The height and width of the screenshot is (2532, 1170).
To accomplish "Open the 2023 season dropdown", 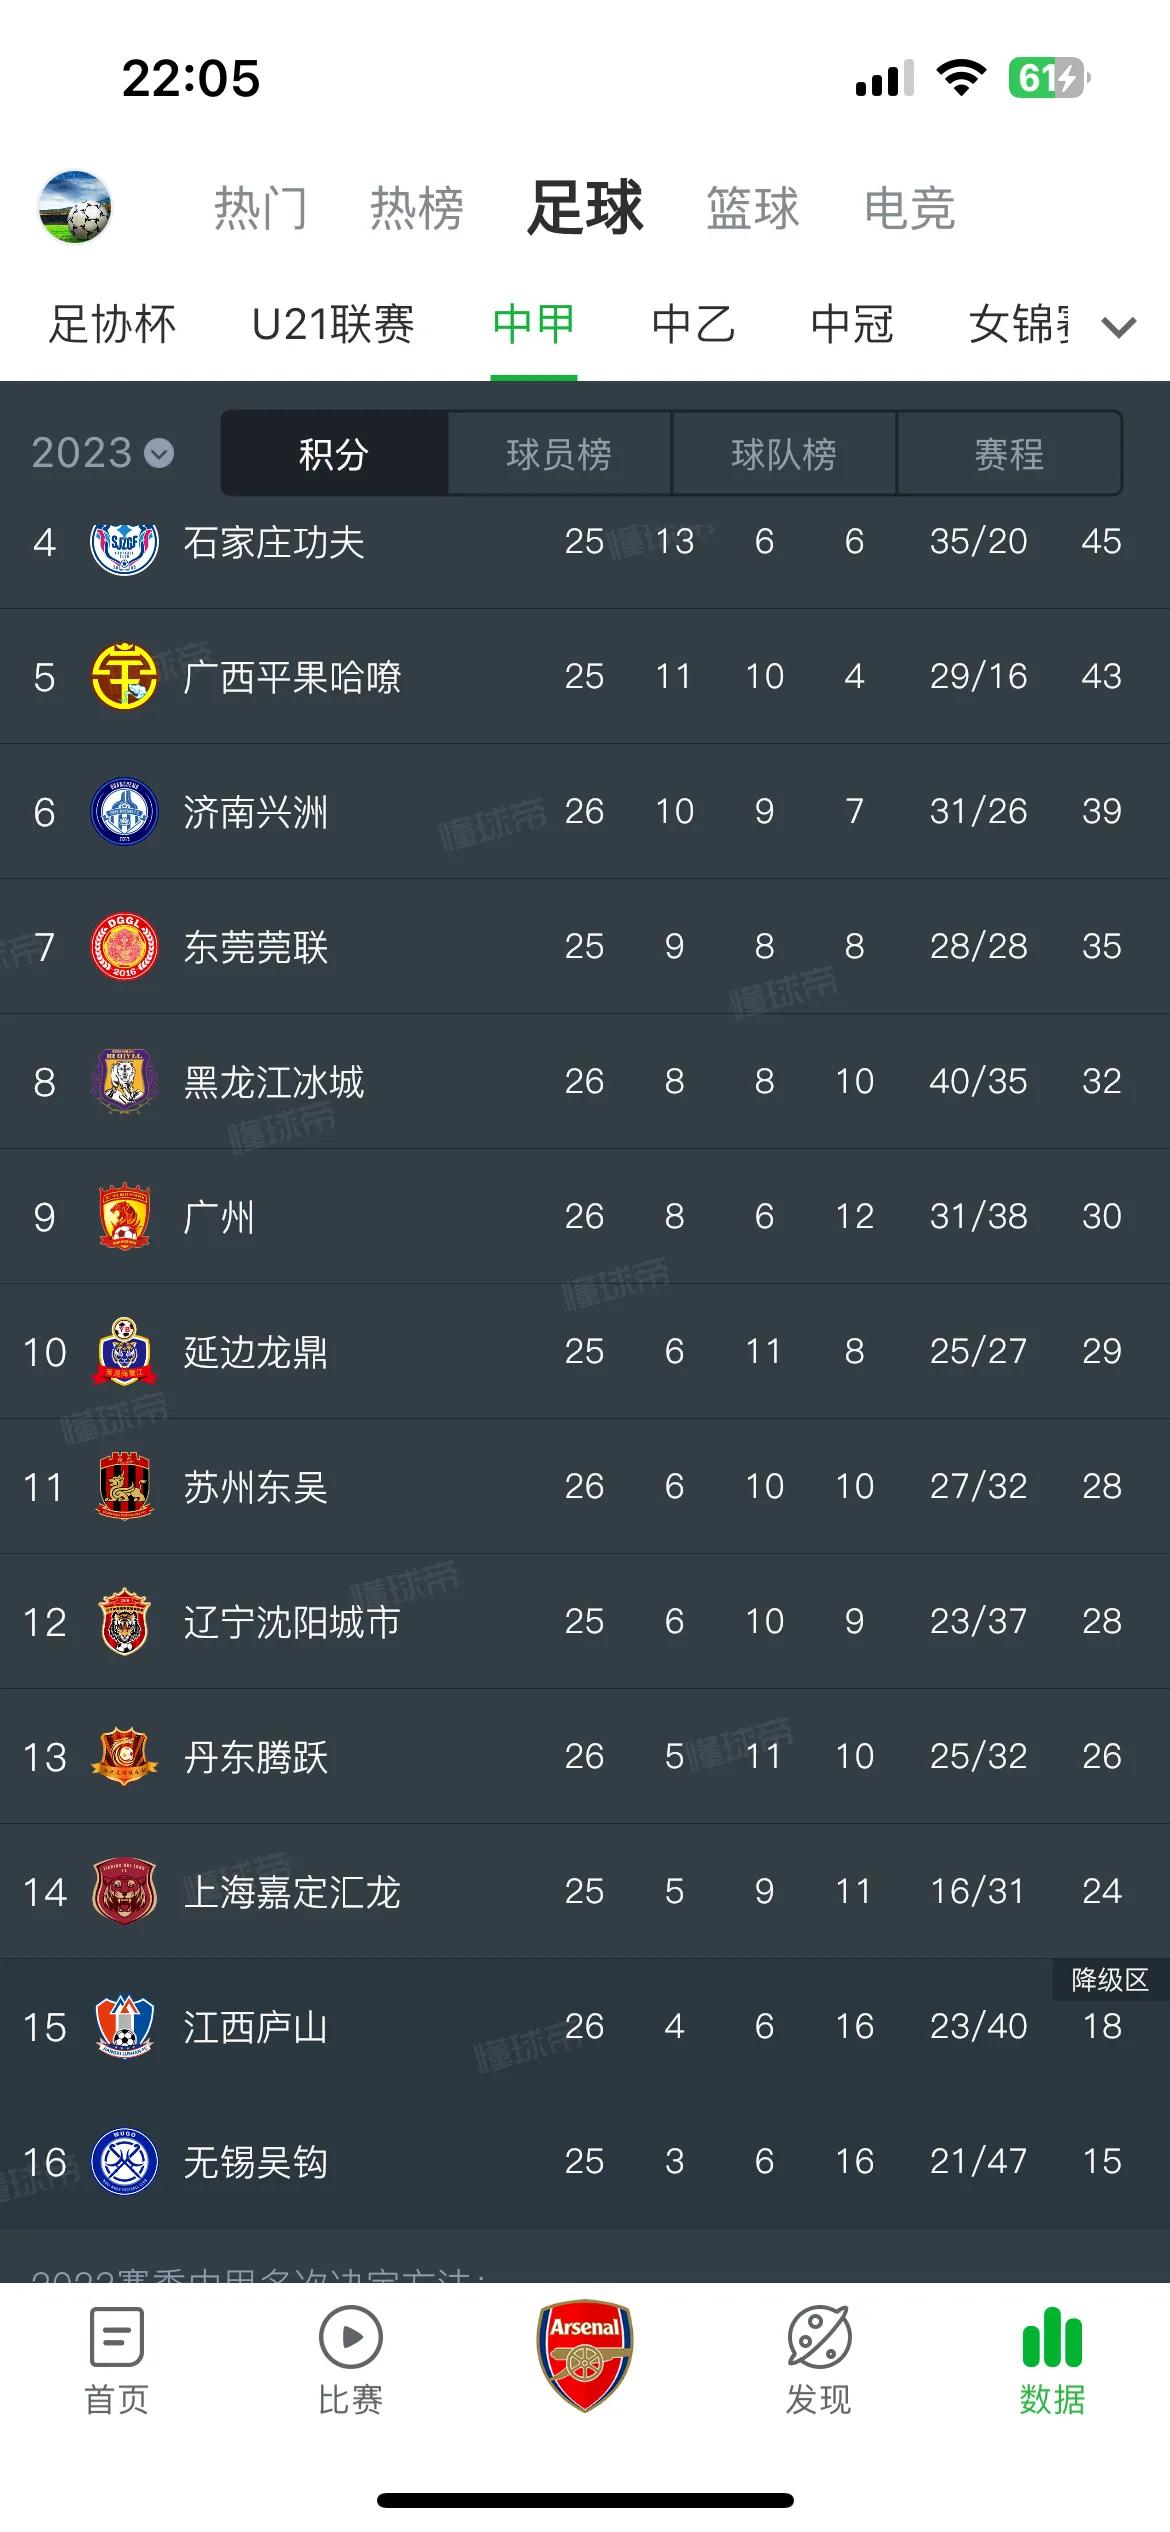I will click(102, 454).
